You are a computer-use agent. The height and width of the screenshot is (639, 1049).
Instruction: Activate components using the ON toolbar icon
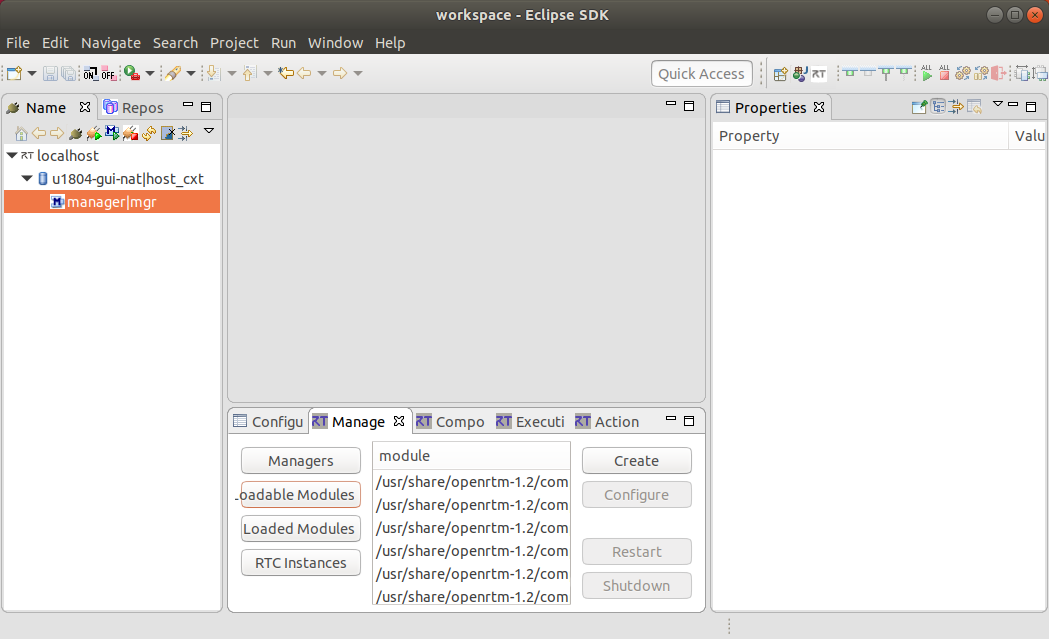[89, 73]
